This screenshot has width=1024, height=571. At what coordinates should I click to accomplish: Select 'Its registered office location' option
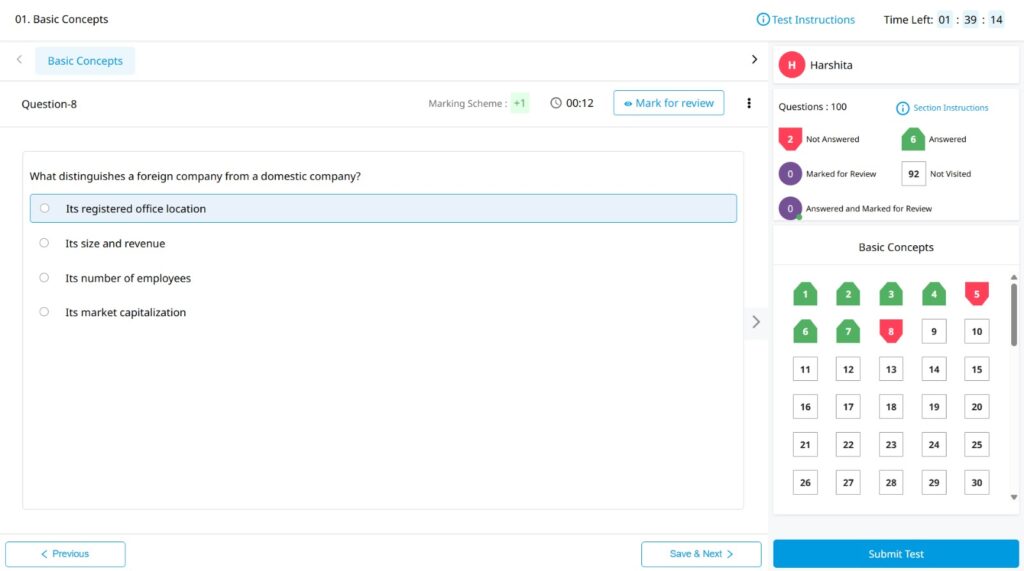pos(44,209)
